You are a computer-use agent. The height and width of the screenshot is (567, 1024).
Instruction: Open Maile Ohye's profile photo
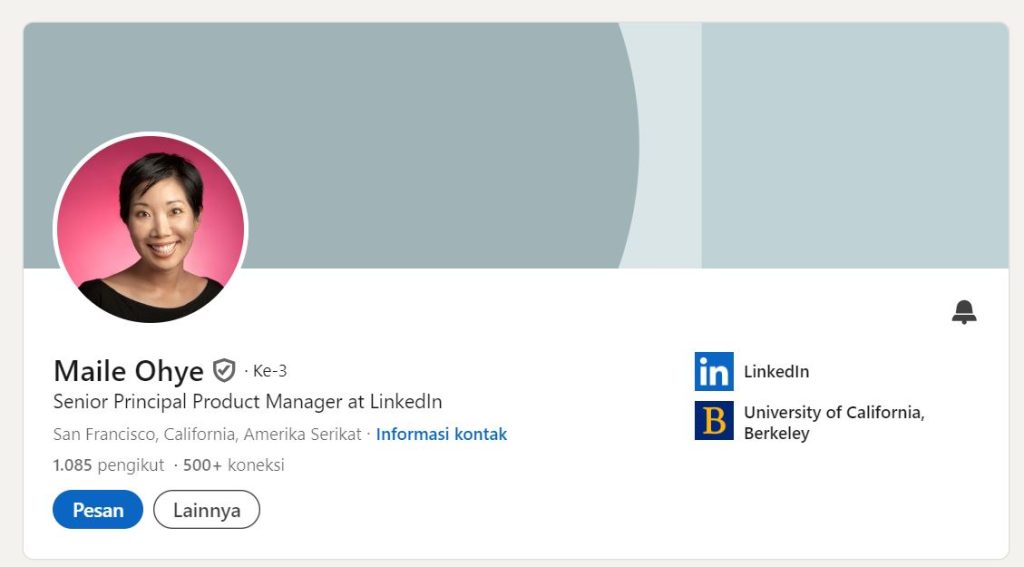tap(151, 228)
